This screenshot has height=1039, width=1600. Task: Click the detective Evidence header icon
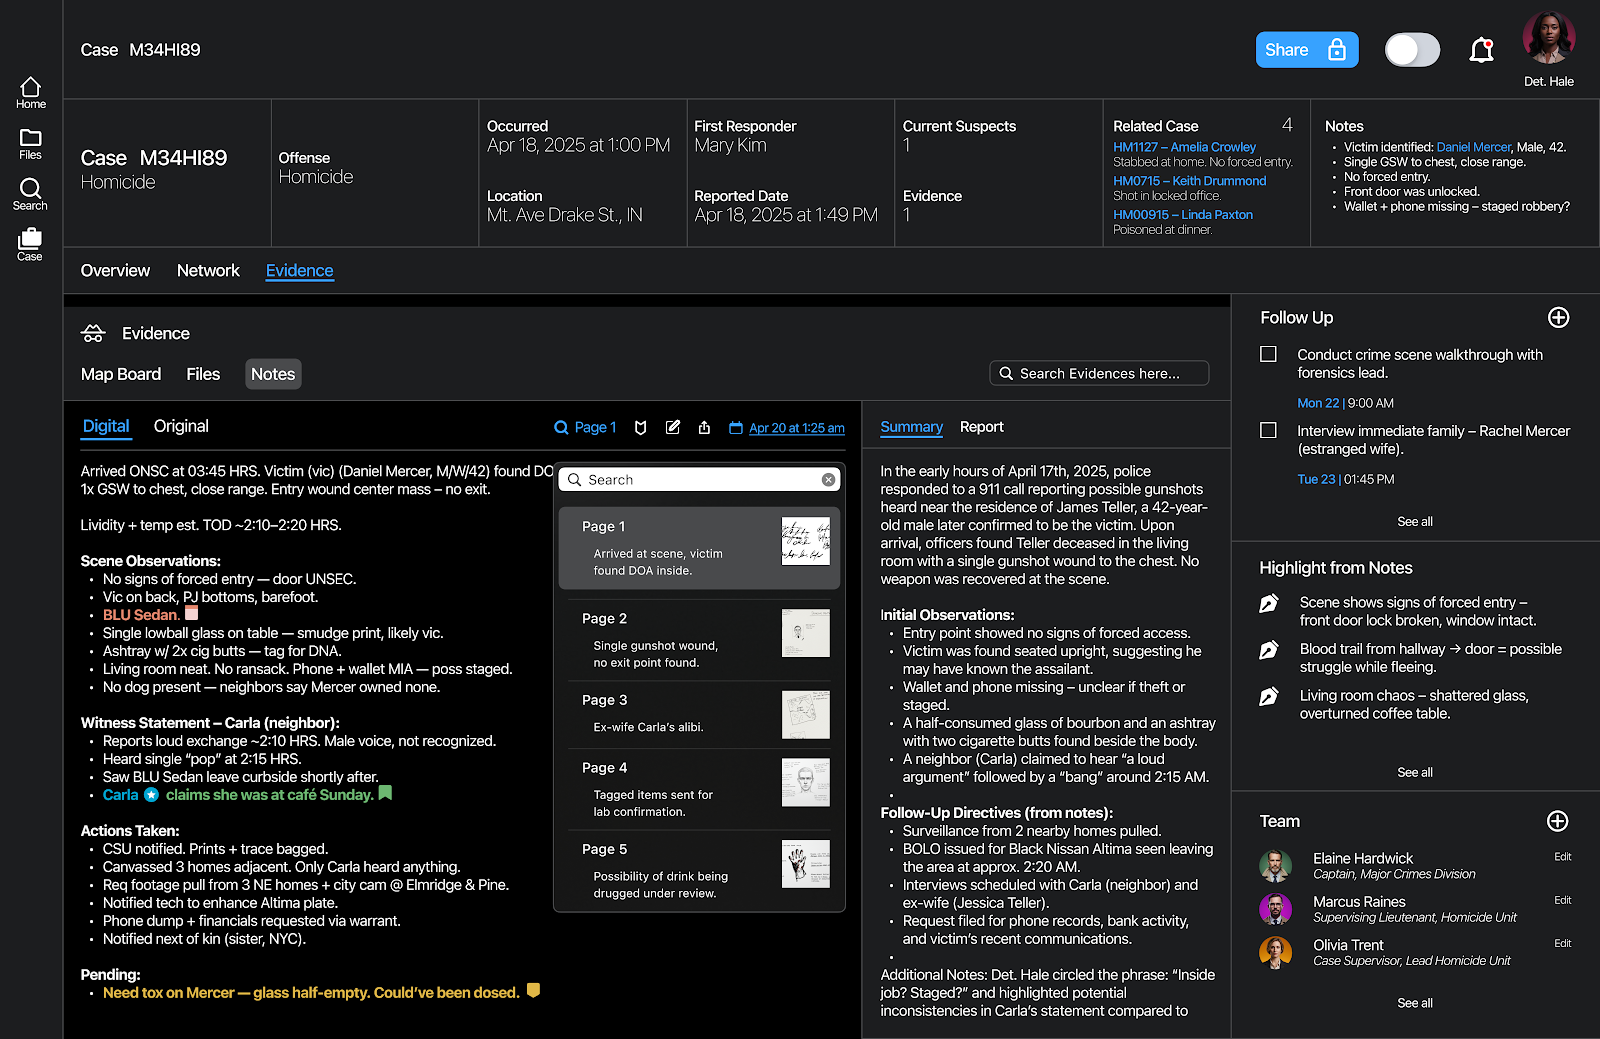click(x=93, y=333)
